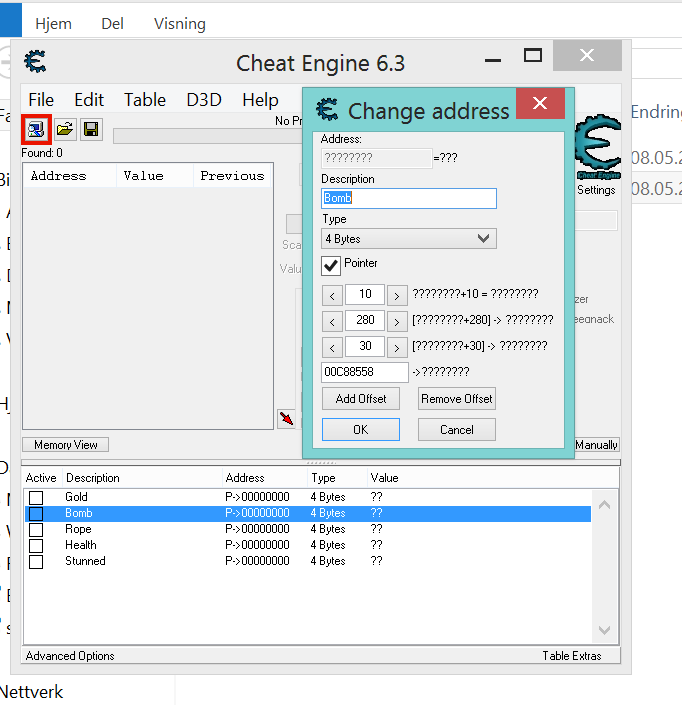Click the save table floppy icon
Screen dimensions: 682x705
[91, 129]
